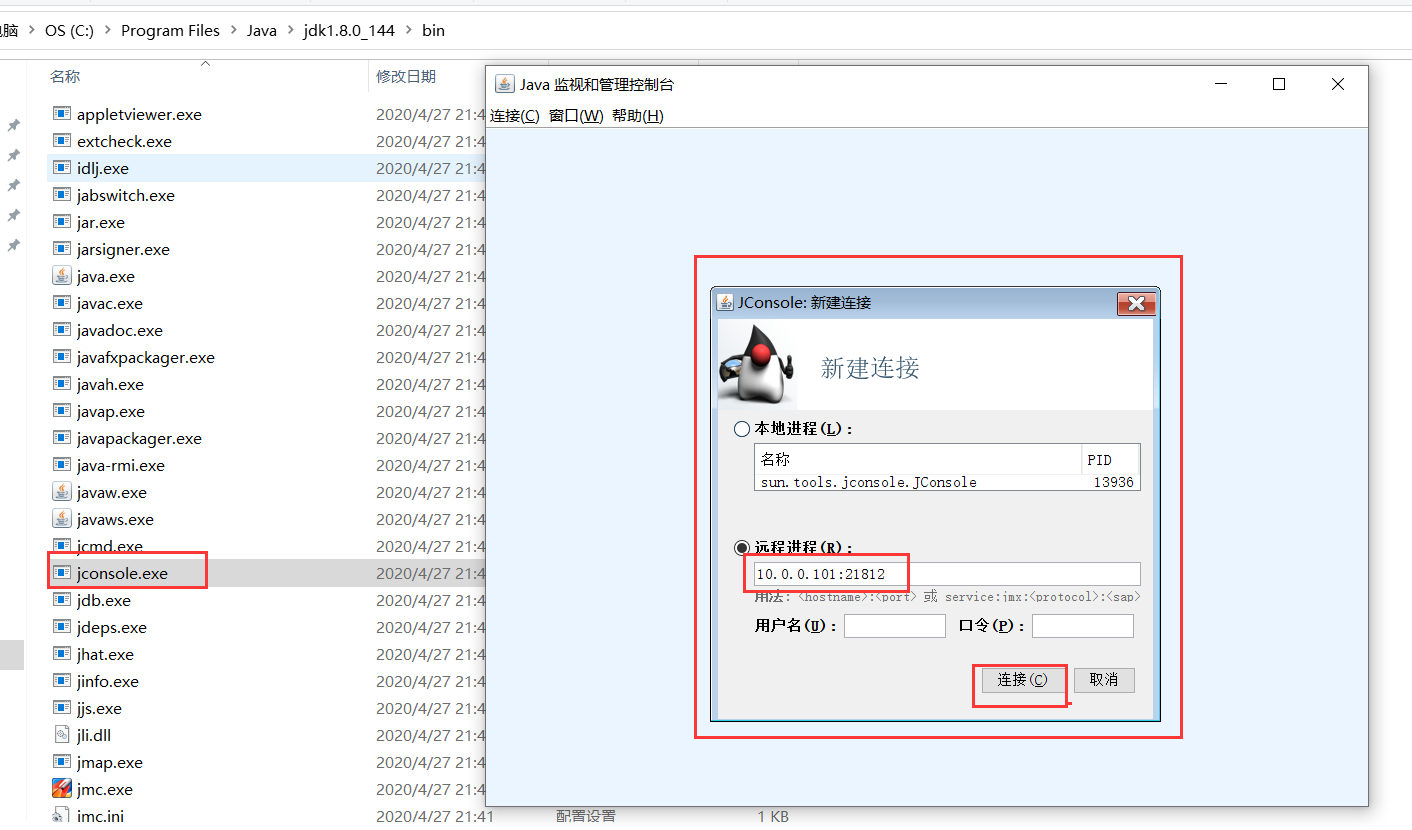1412x830 pixels.
Task: Expand breadcrumb arrow after OS (C:)
Action: pos(108,31)
